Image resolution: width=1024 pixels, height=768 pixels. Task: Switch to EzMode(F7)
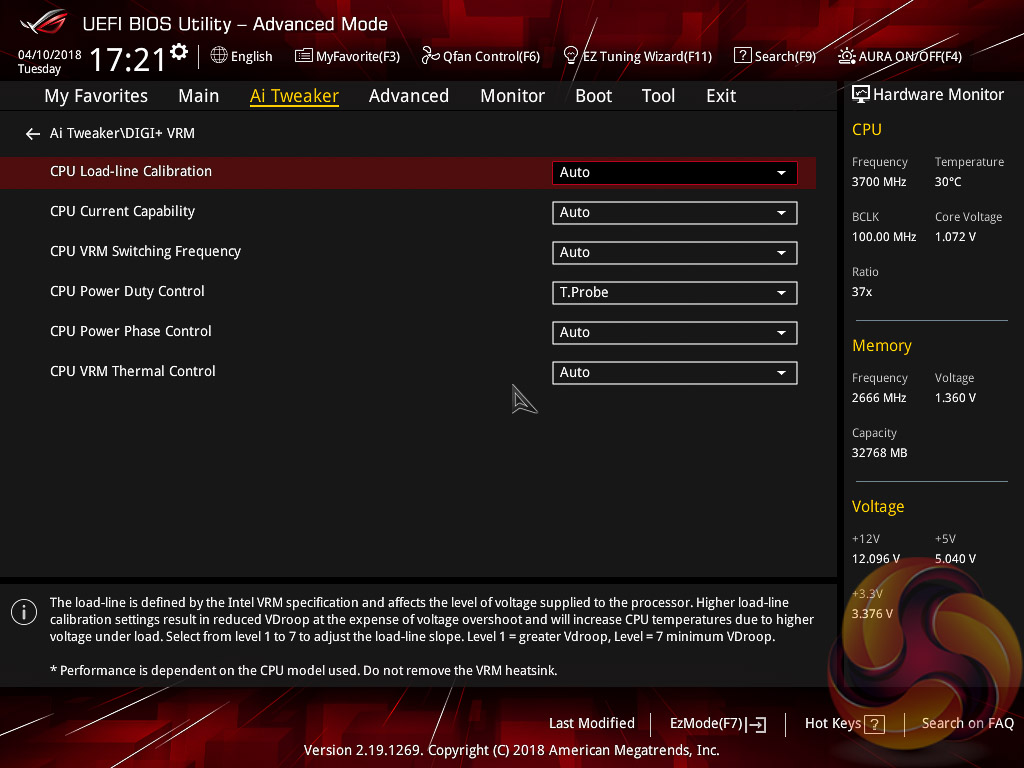[718, 724]
